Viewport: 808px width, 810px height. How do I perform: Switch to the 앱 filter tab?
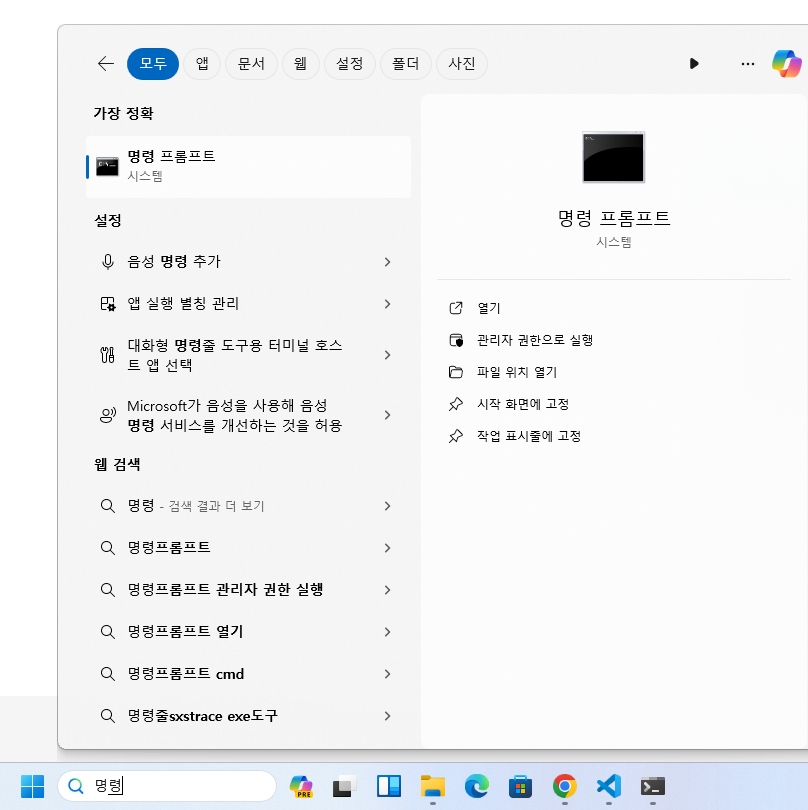point(202,64)
